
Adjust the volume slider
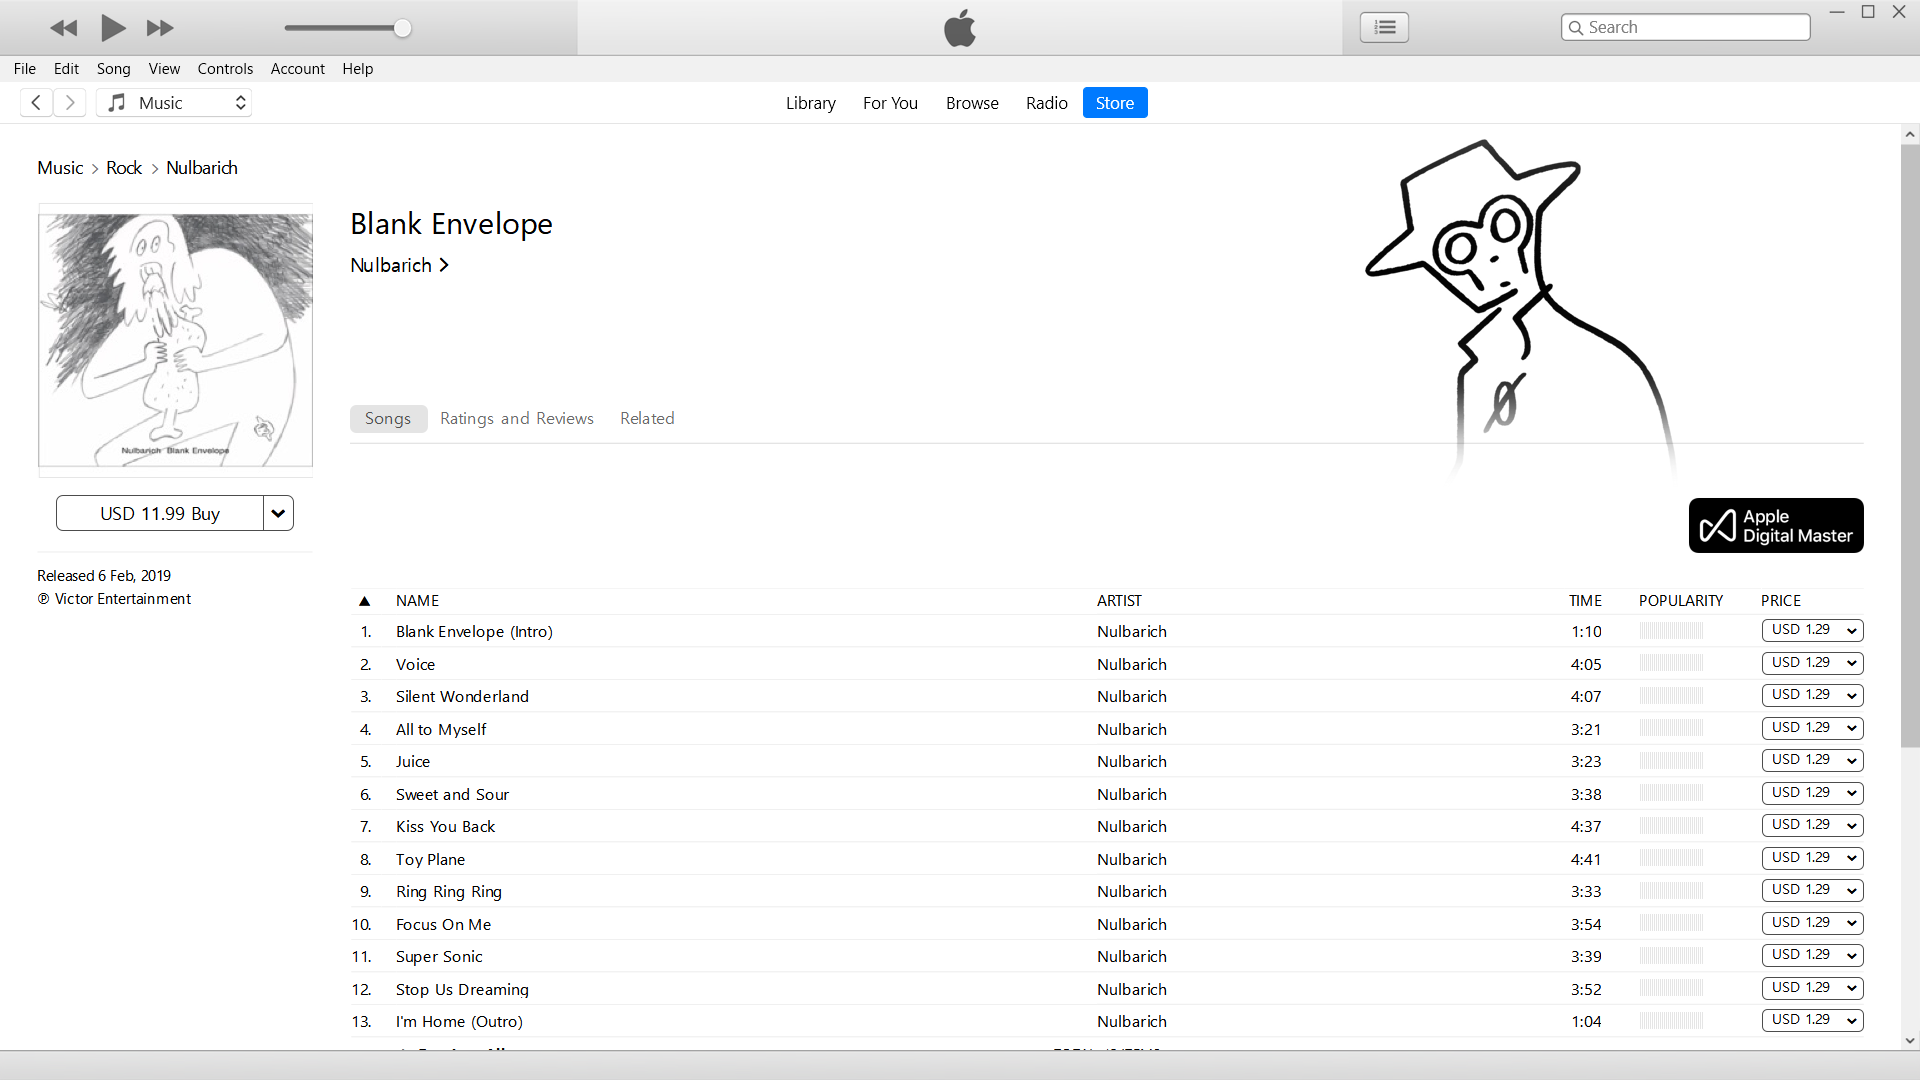click(x=401, y=28)
